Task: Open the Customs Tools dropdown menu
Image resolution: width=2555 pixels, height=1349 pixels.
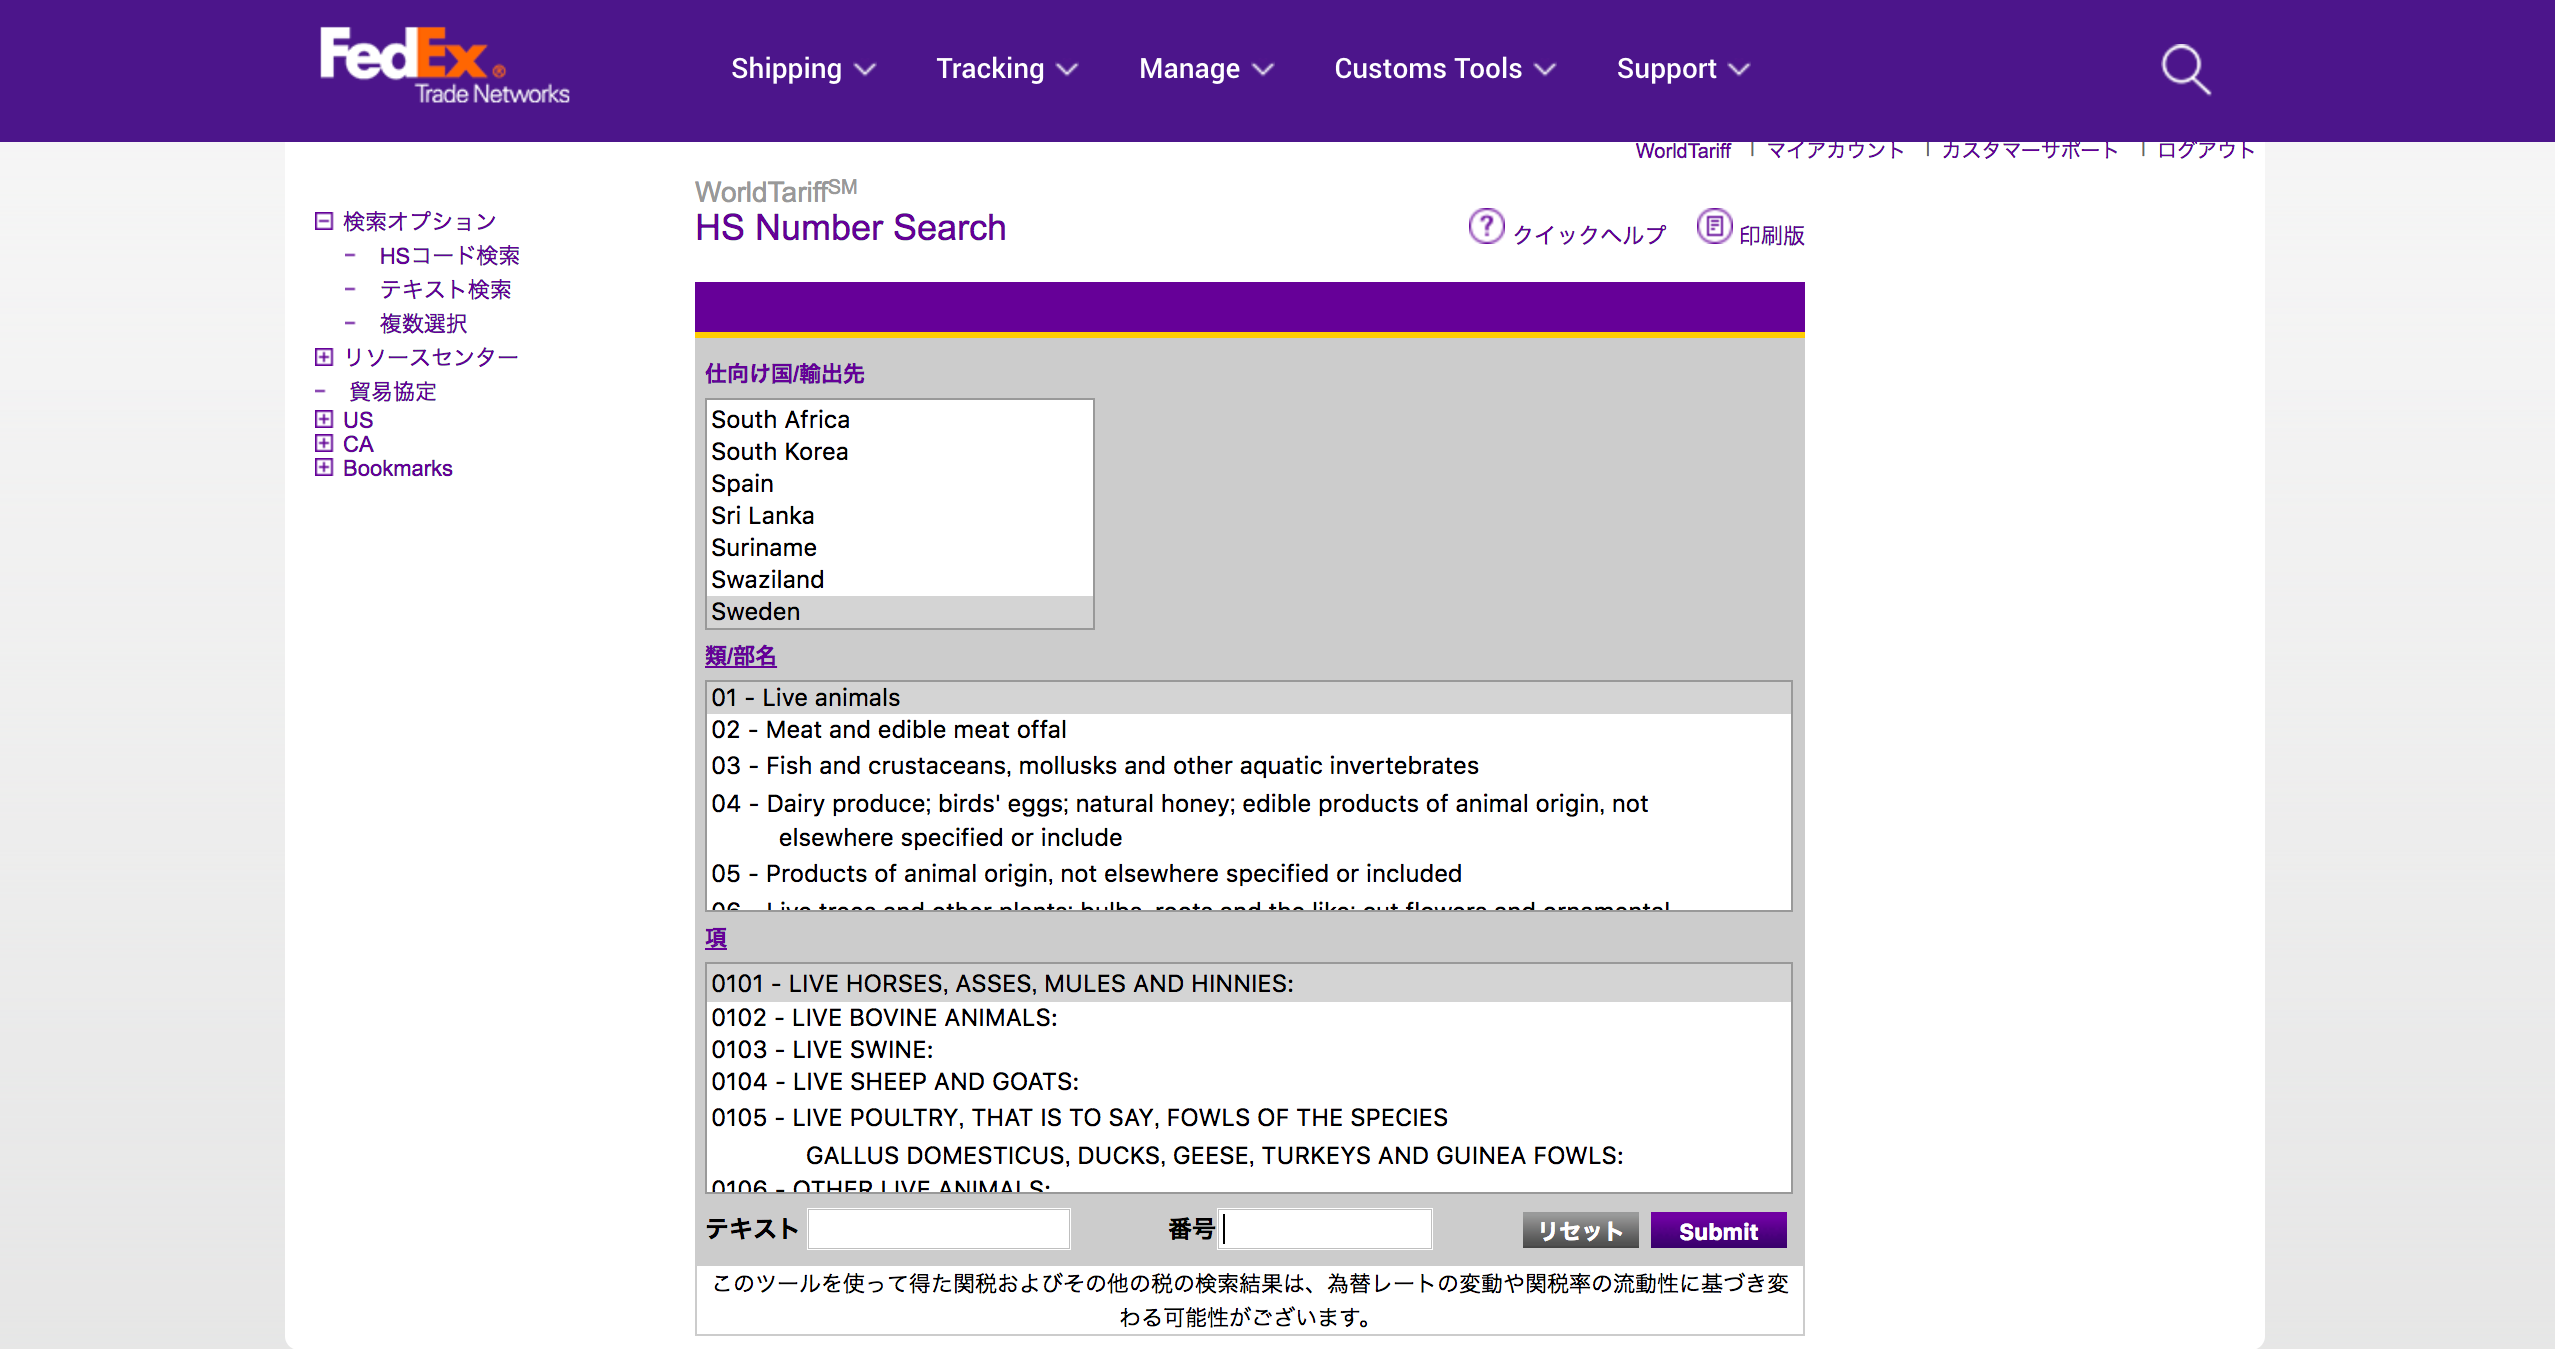Action: point(1445,69)
